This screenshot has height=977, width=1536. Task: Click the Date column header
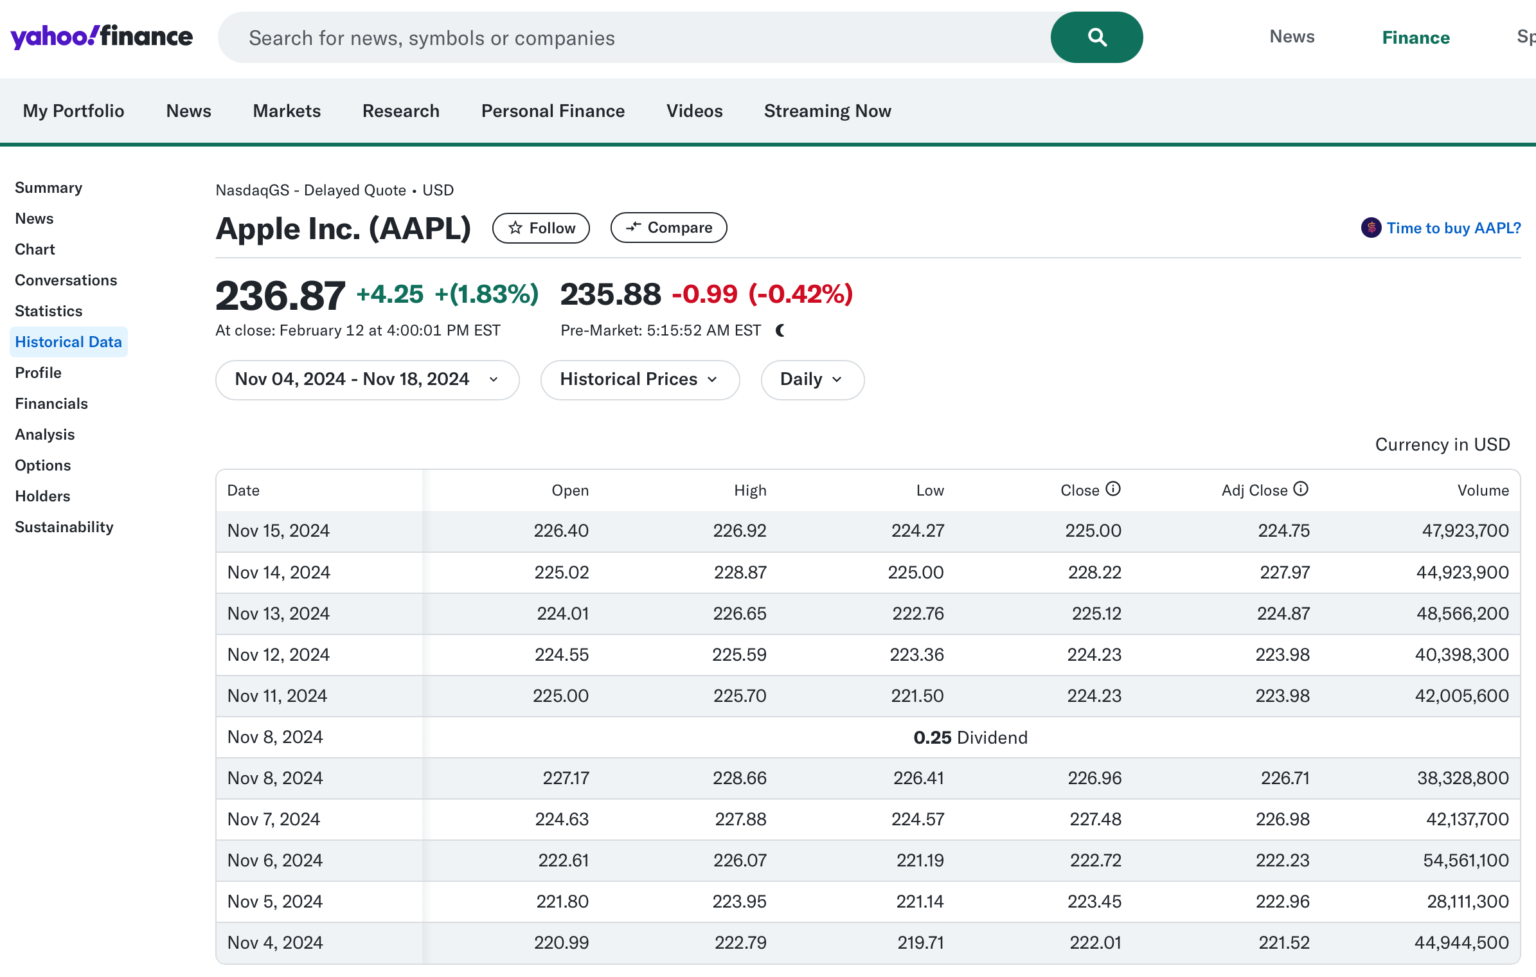(243, 490)
